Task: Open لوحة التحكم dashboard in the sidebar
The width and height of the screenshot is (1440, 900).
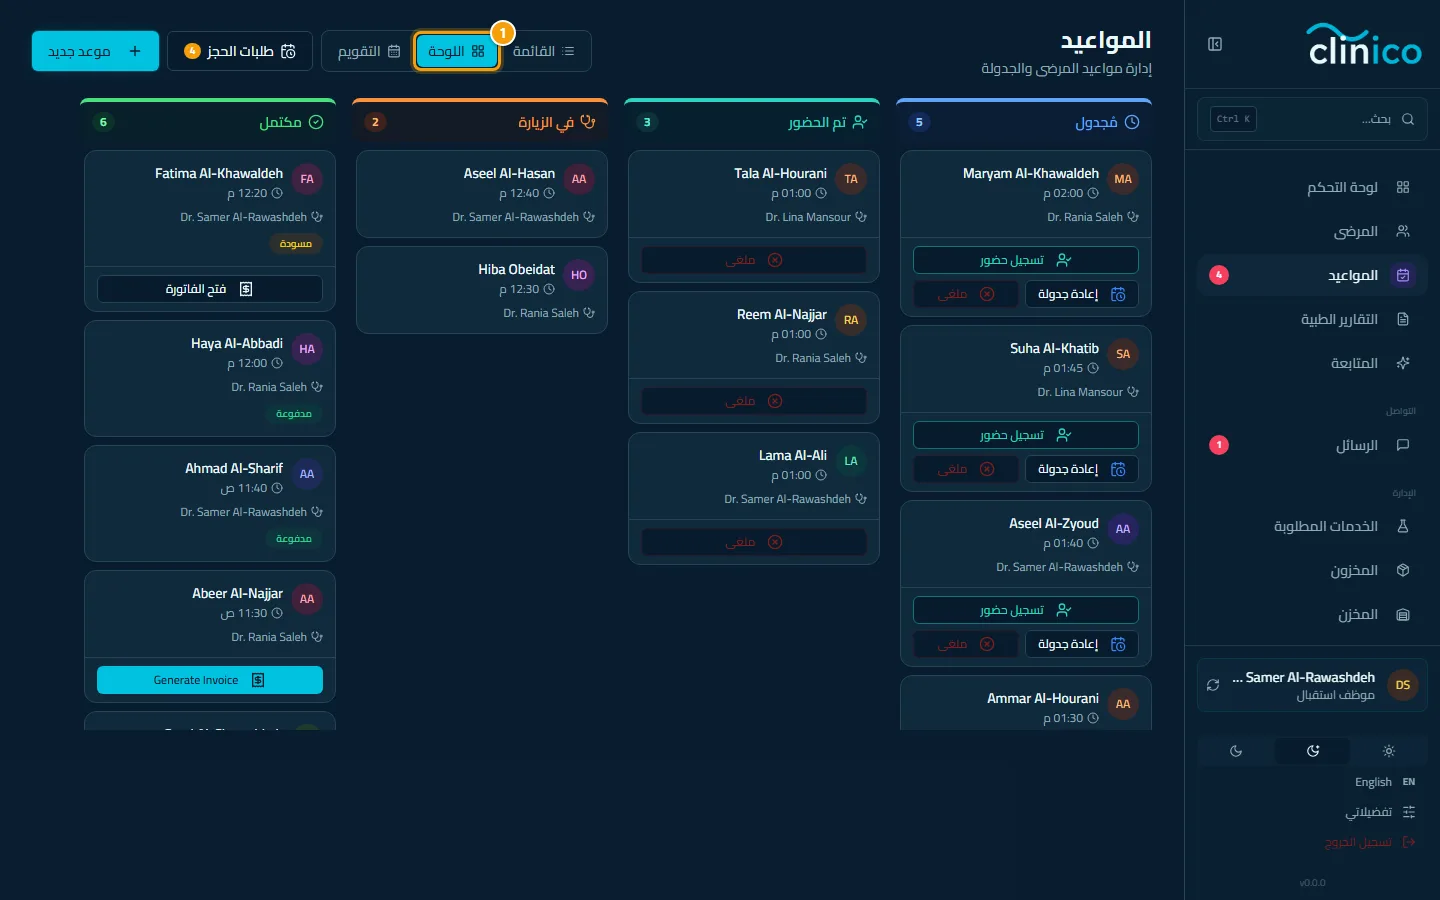Action: point(1312,187)
